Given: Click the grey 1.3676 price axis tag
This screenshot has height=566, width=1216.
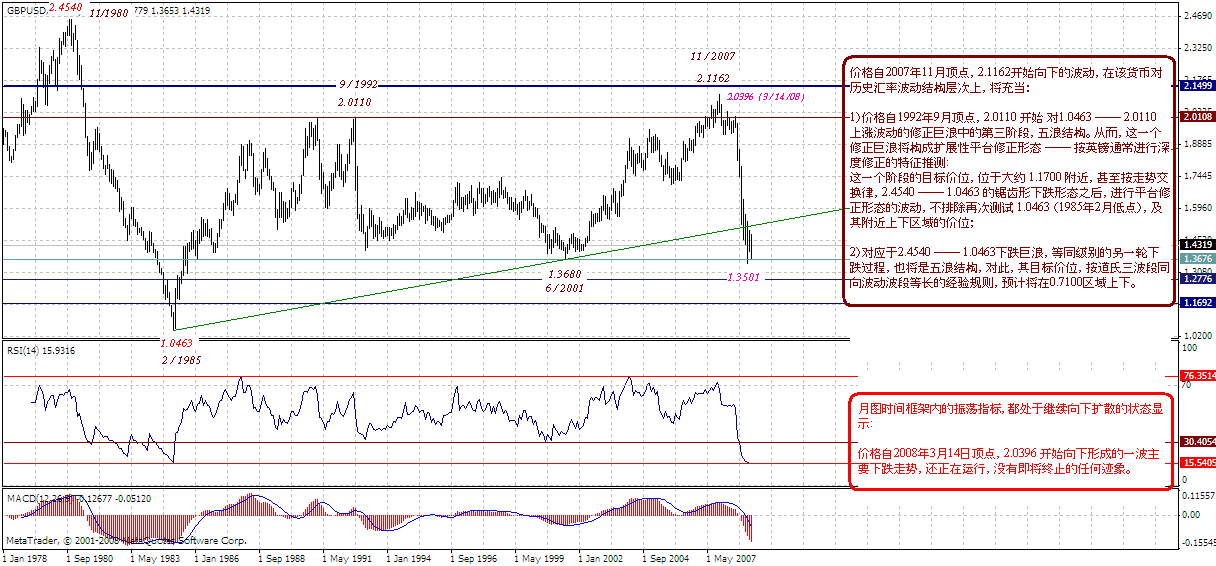Looking at the screenshot, I should (x=1197, y=259).
